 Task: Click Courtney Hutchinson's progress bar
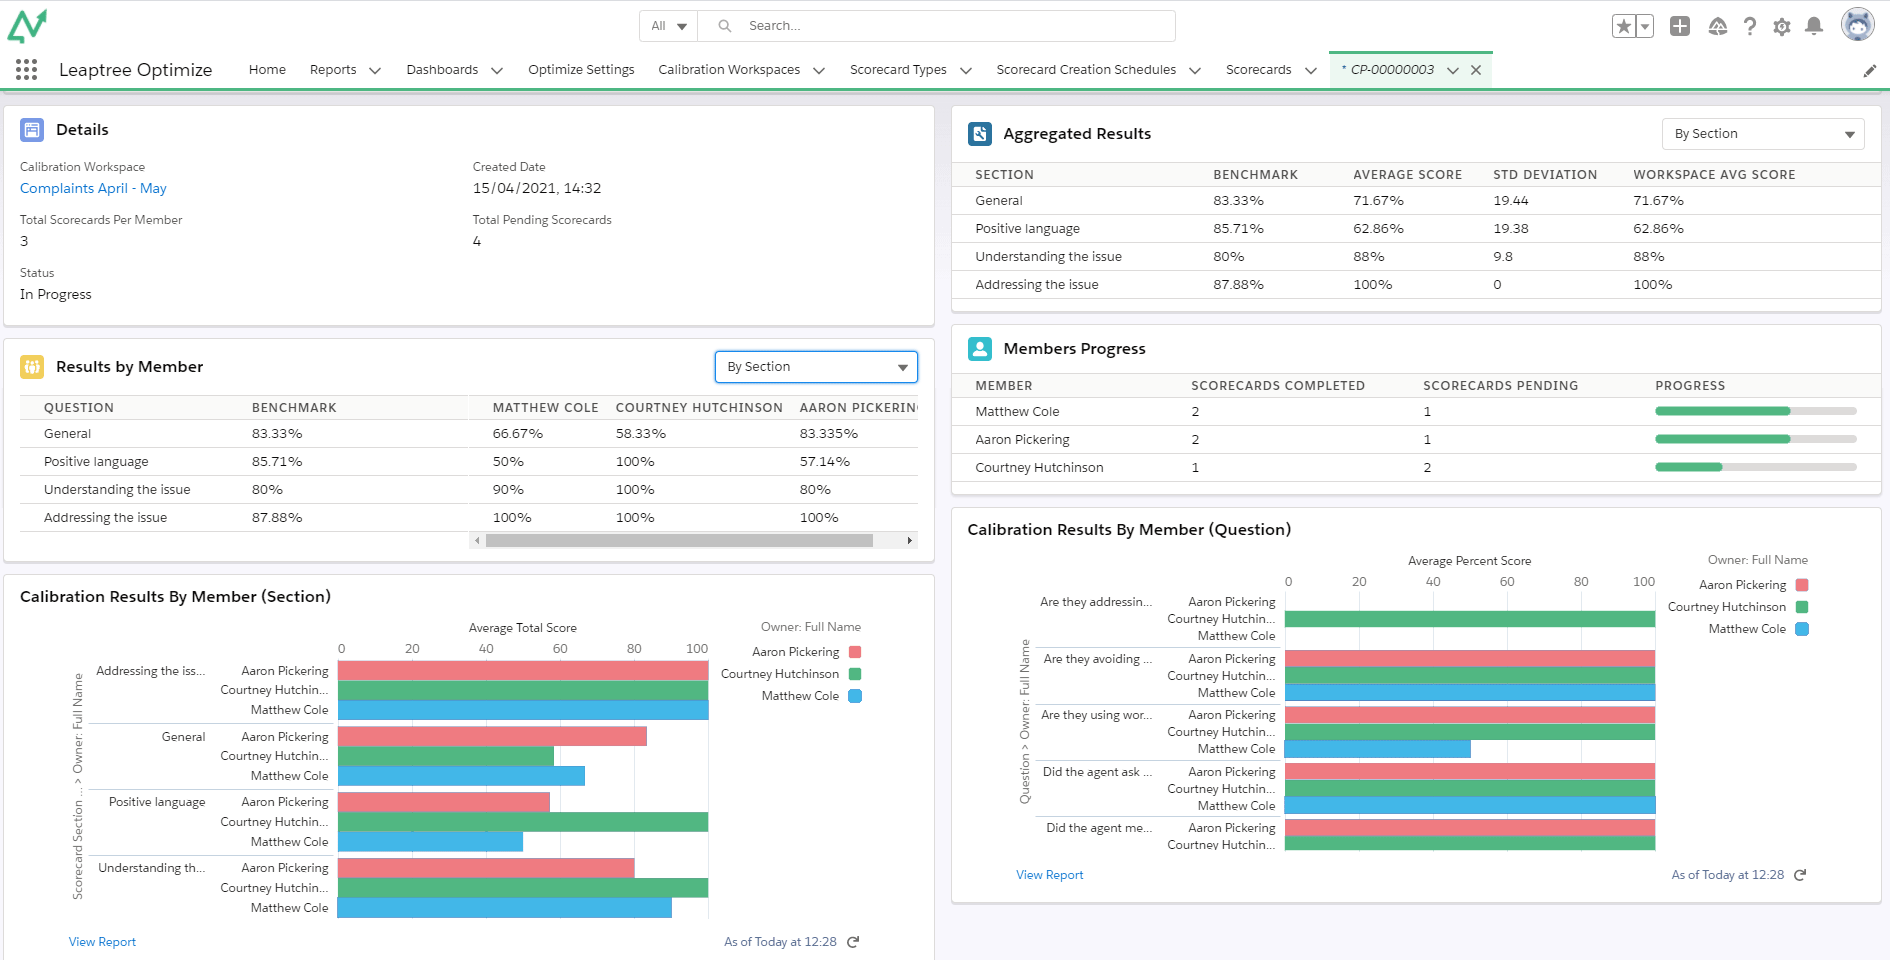point(1756,467)
